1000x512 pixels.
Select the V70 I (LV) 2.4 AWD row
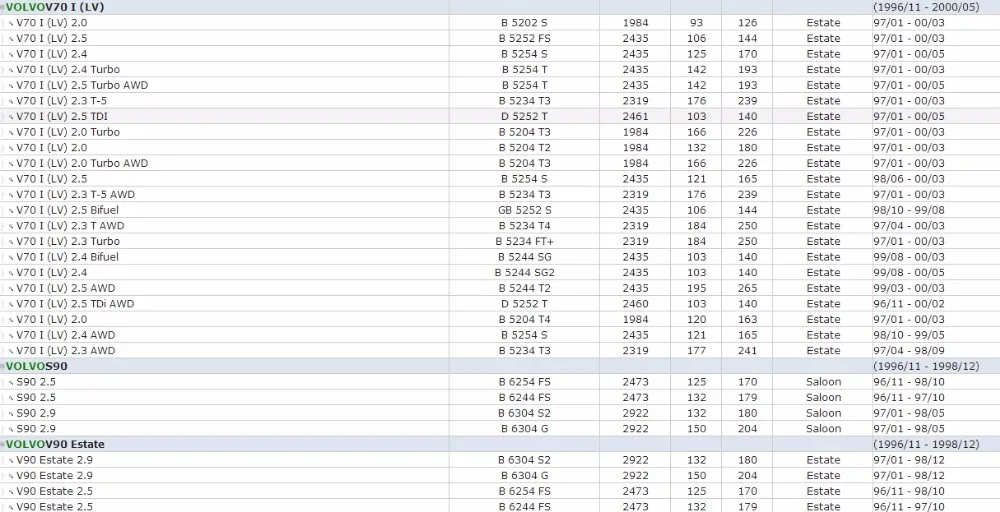point(500,335)
